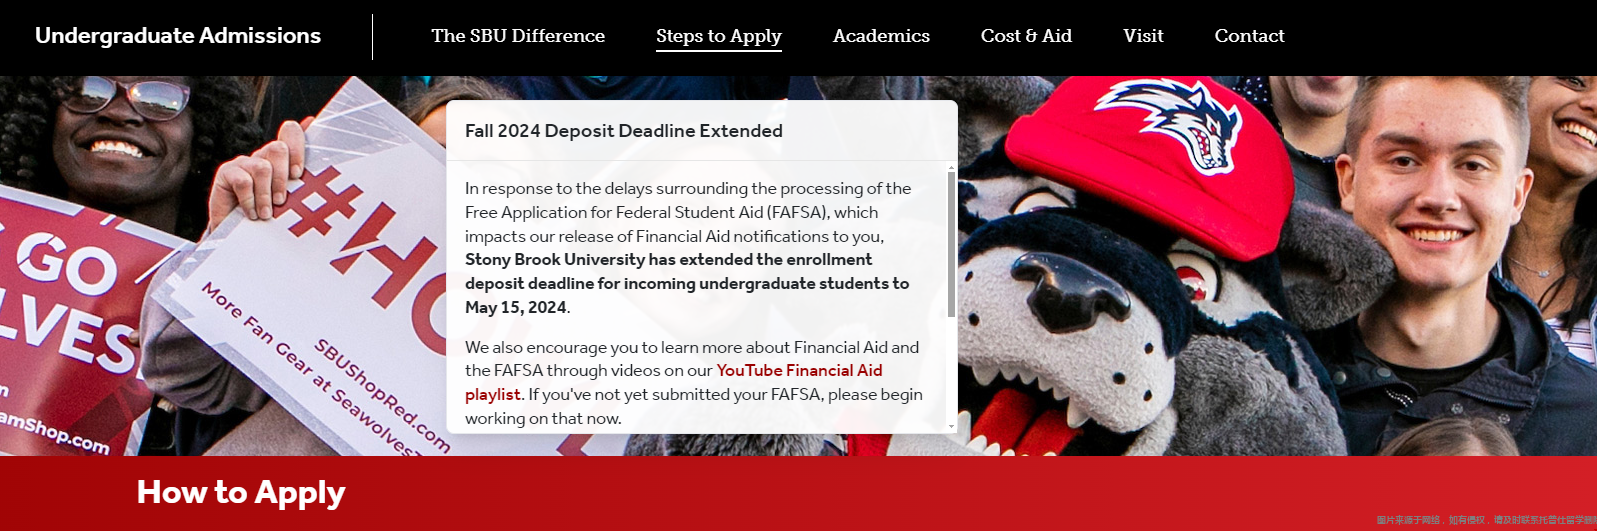Screen dimensions: 1597x531
Task: Go to the Academics section
Action: (x=881, y=36)
